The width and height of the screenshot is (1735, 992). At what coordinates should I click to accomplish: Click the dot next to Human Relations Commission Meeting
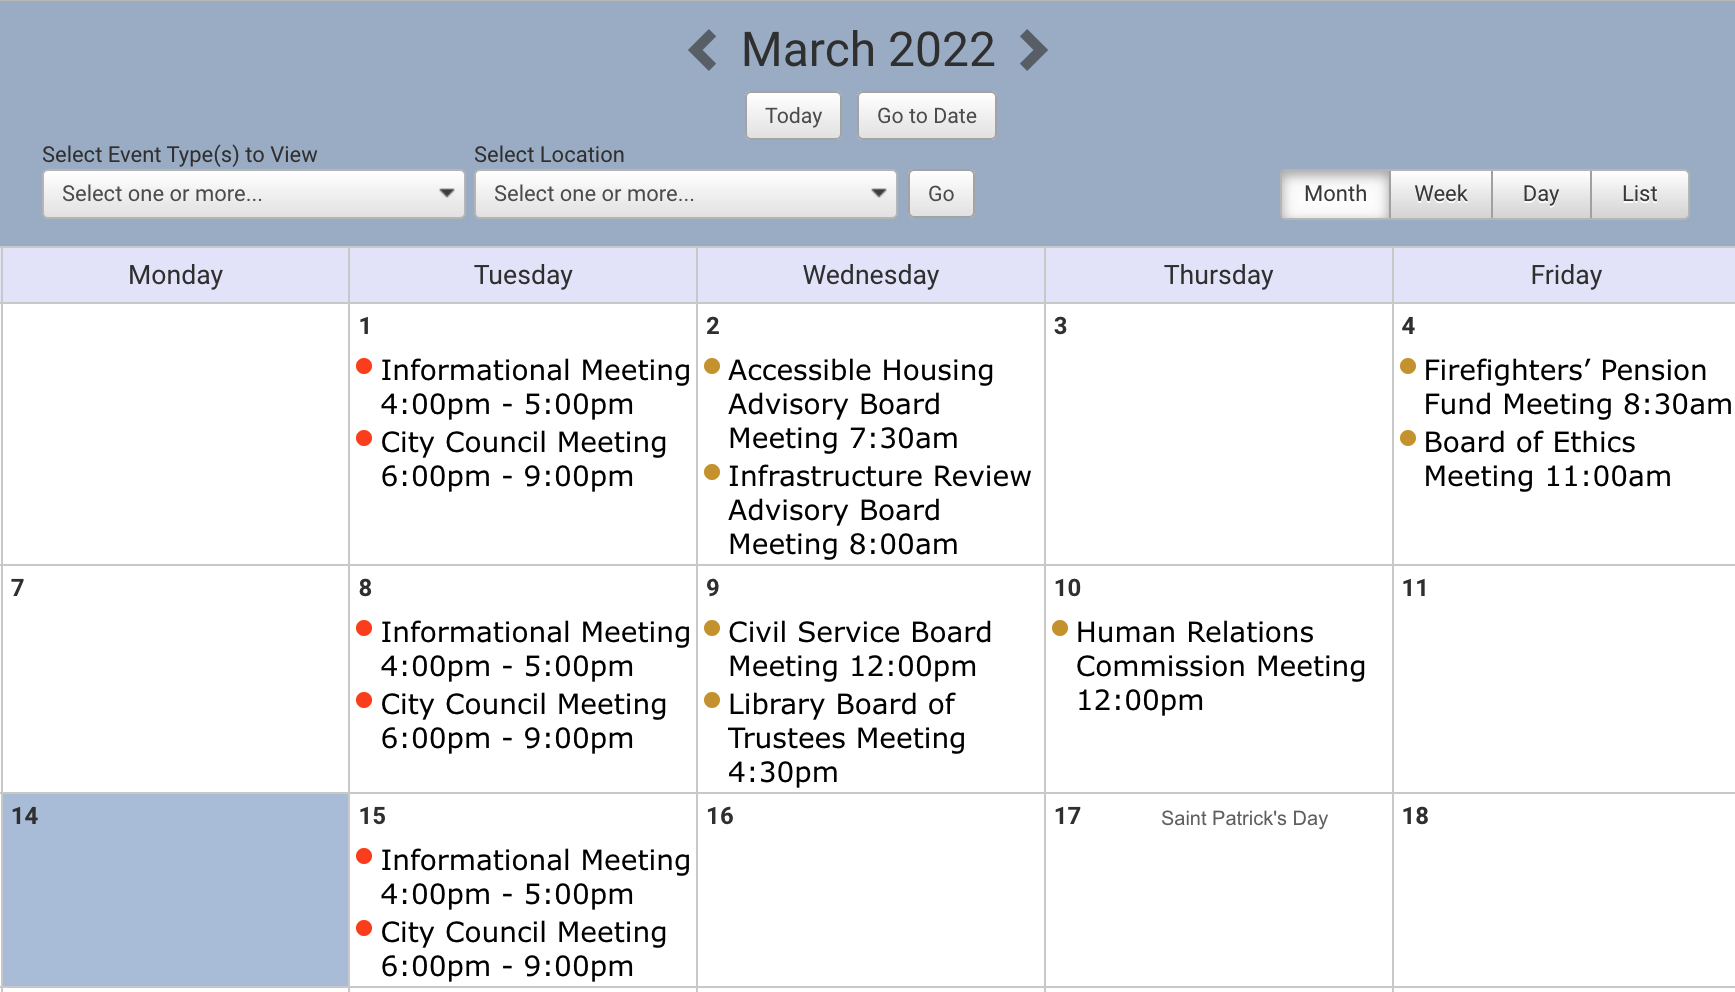pyautogui.click(x=1060, y=628)
